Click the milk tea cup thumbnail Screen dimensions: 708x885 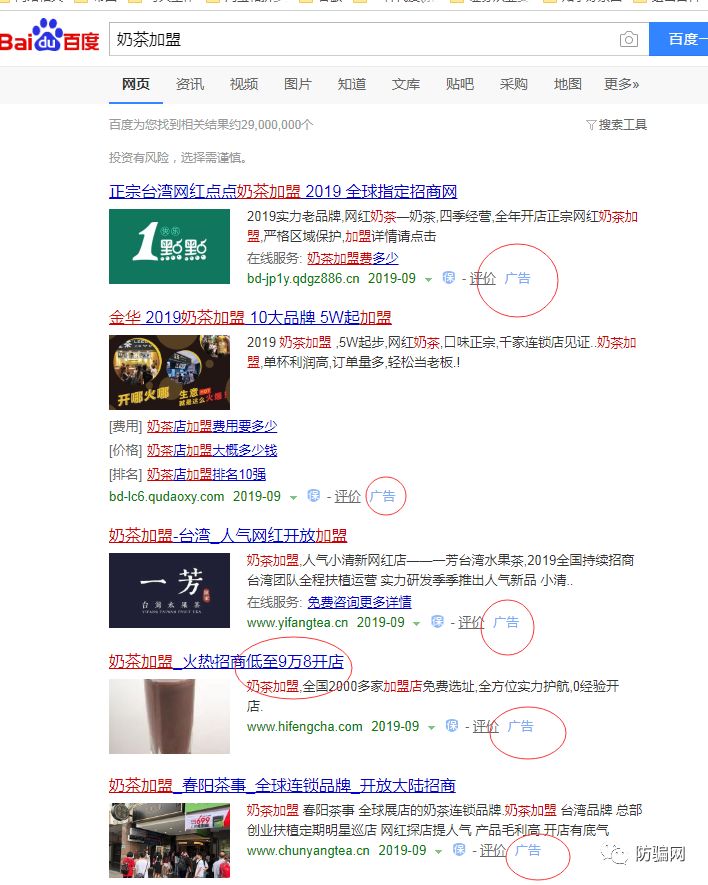169,716
